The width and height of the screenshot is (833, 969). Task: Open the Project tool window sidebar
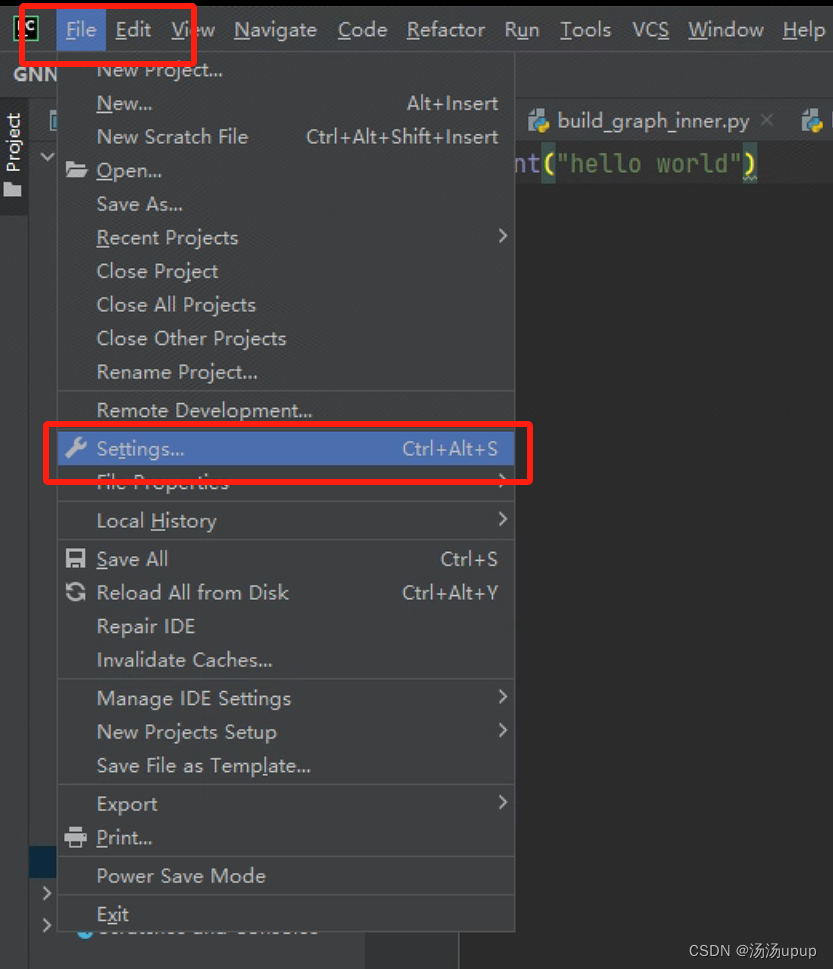(13, 154)
